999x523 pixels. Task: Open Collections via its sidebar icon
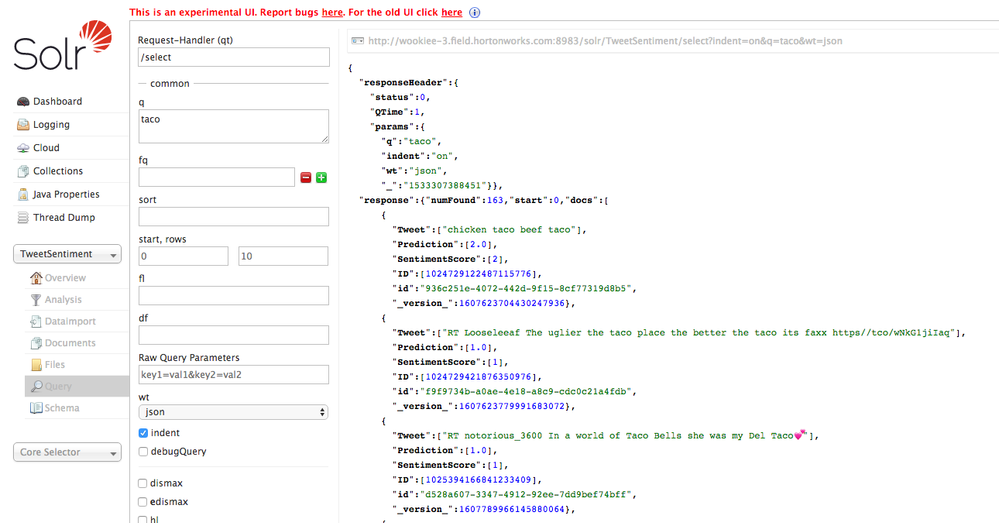[x=23, y=171]
